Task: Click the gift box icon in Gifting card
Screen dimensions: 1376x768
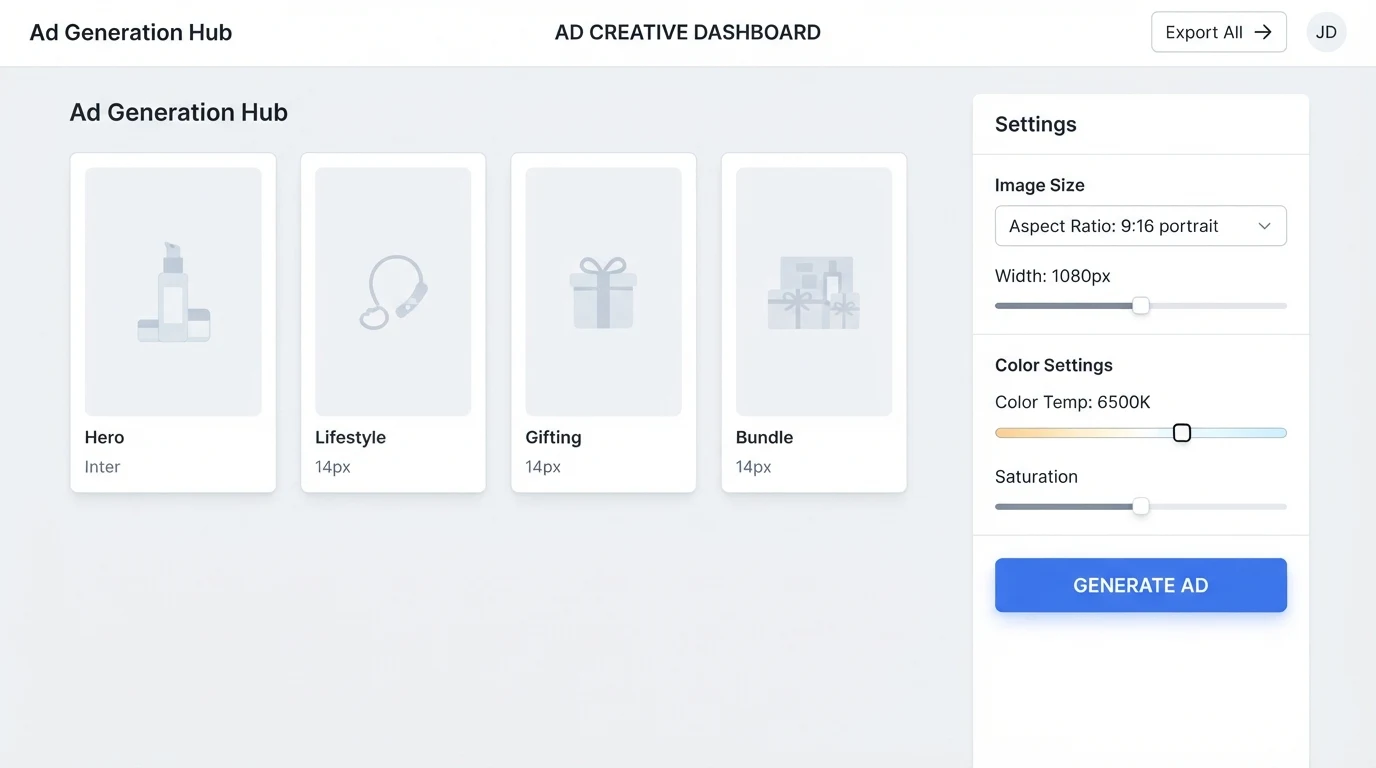Action: pos(603,293)
